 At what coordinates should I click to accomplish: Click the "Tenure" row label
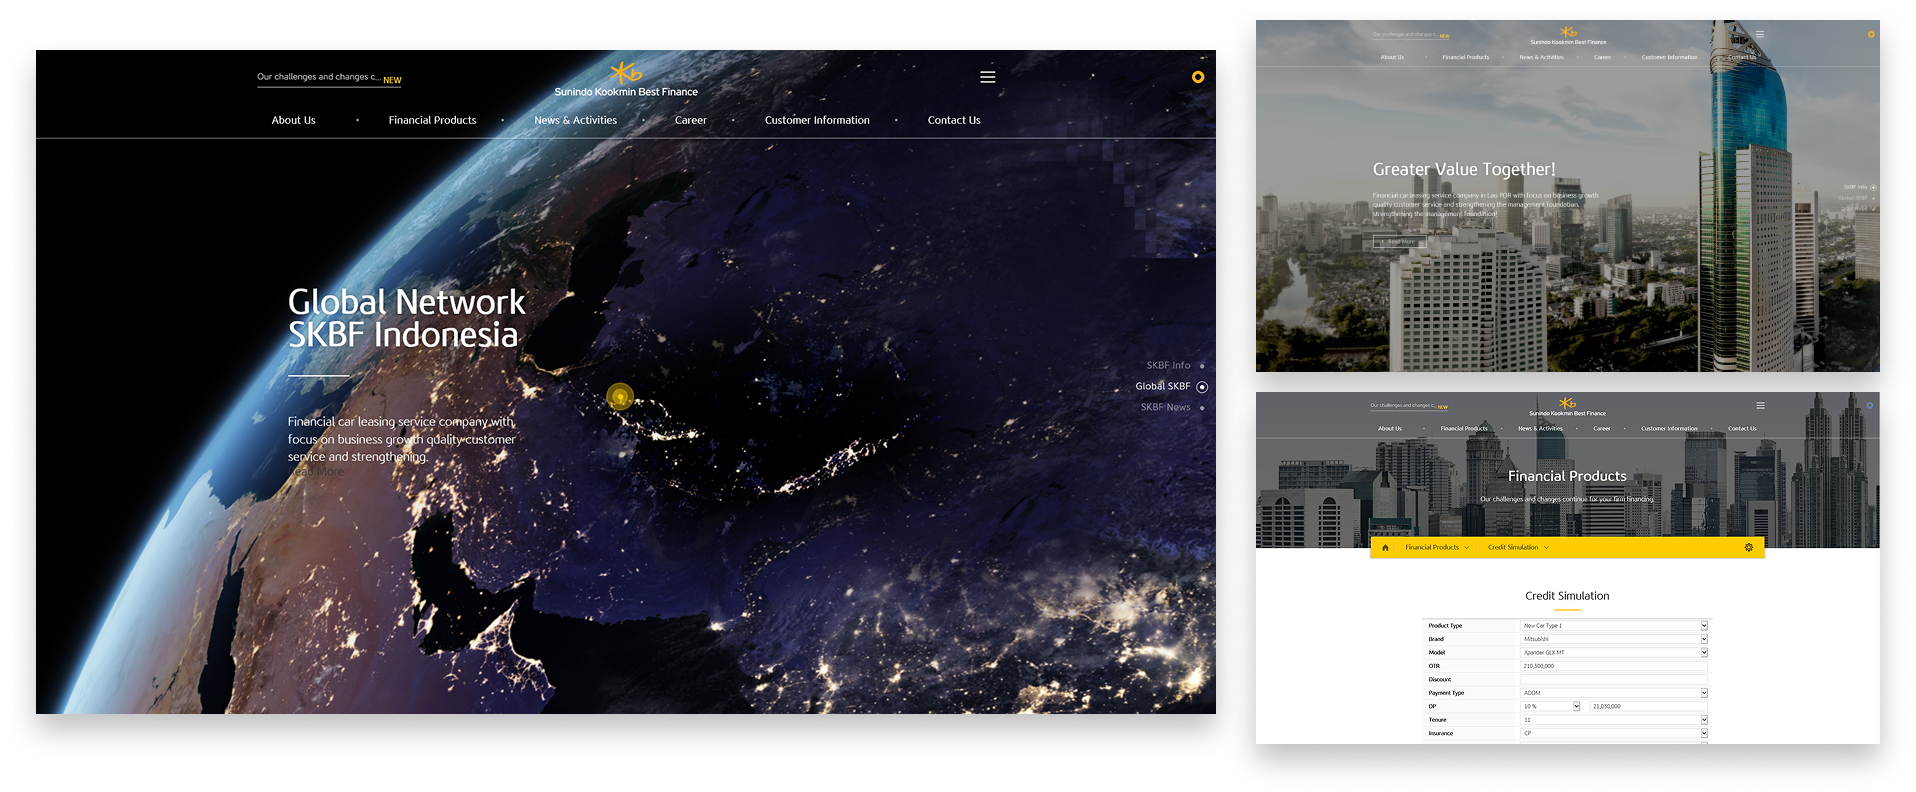tap(1437, 720)
